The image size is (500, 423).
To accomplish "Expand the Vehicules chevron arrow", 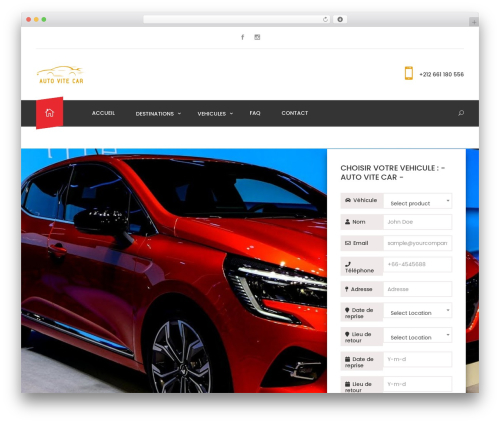I will [231, 114].
